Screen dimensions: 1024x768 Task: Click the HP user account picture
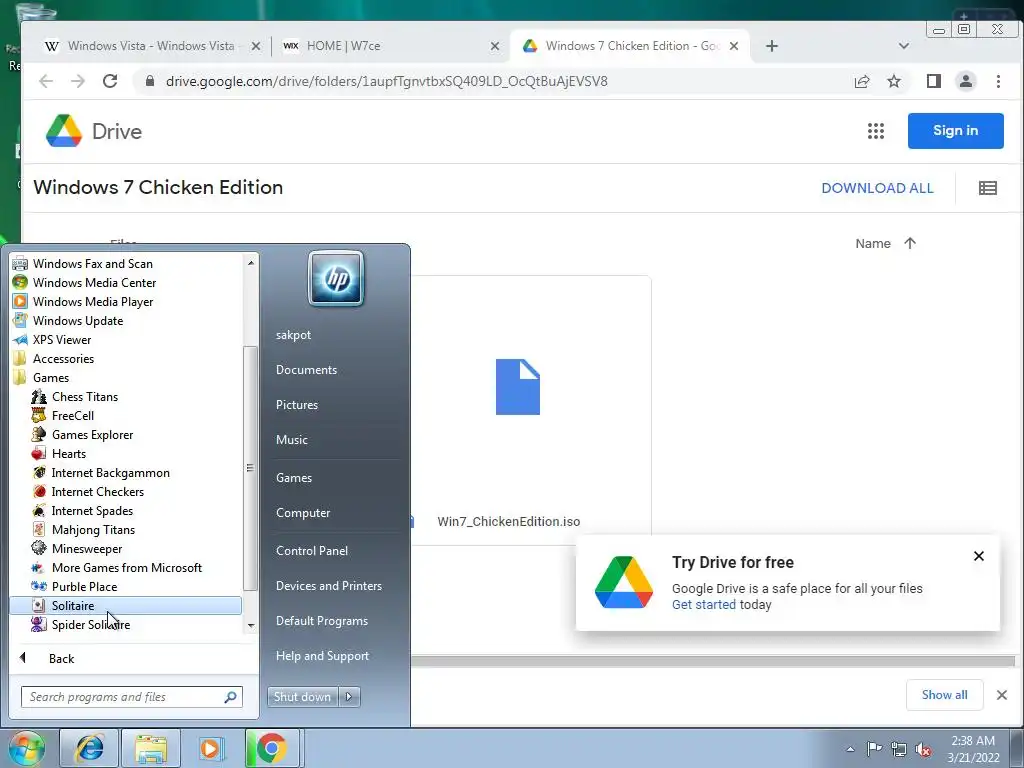[336, 279]
